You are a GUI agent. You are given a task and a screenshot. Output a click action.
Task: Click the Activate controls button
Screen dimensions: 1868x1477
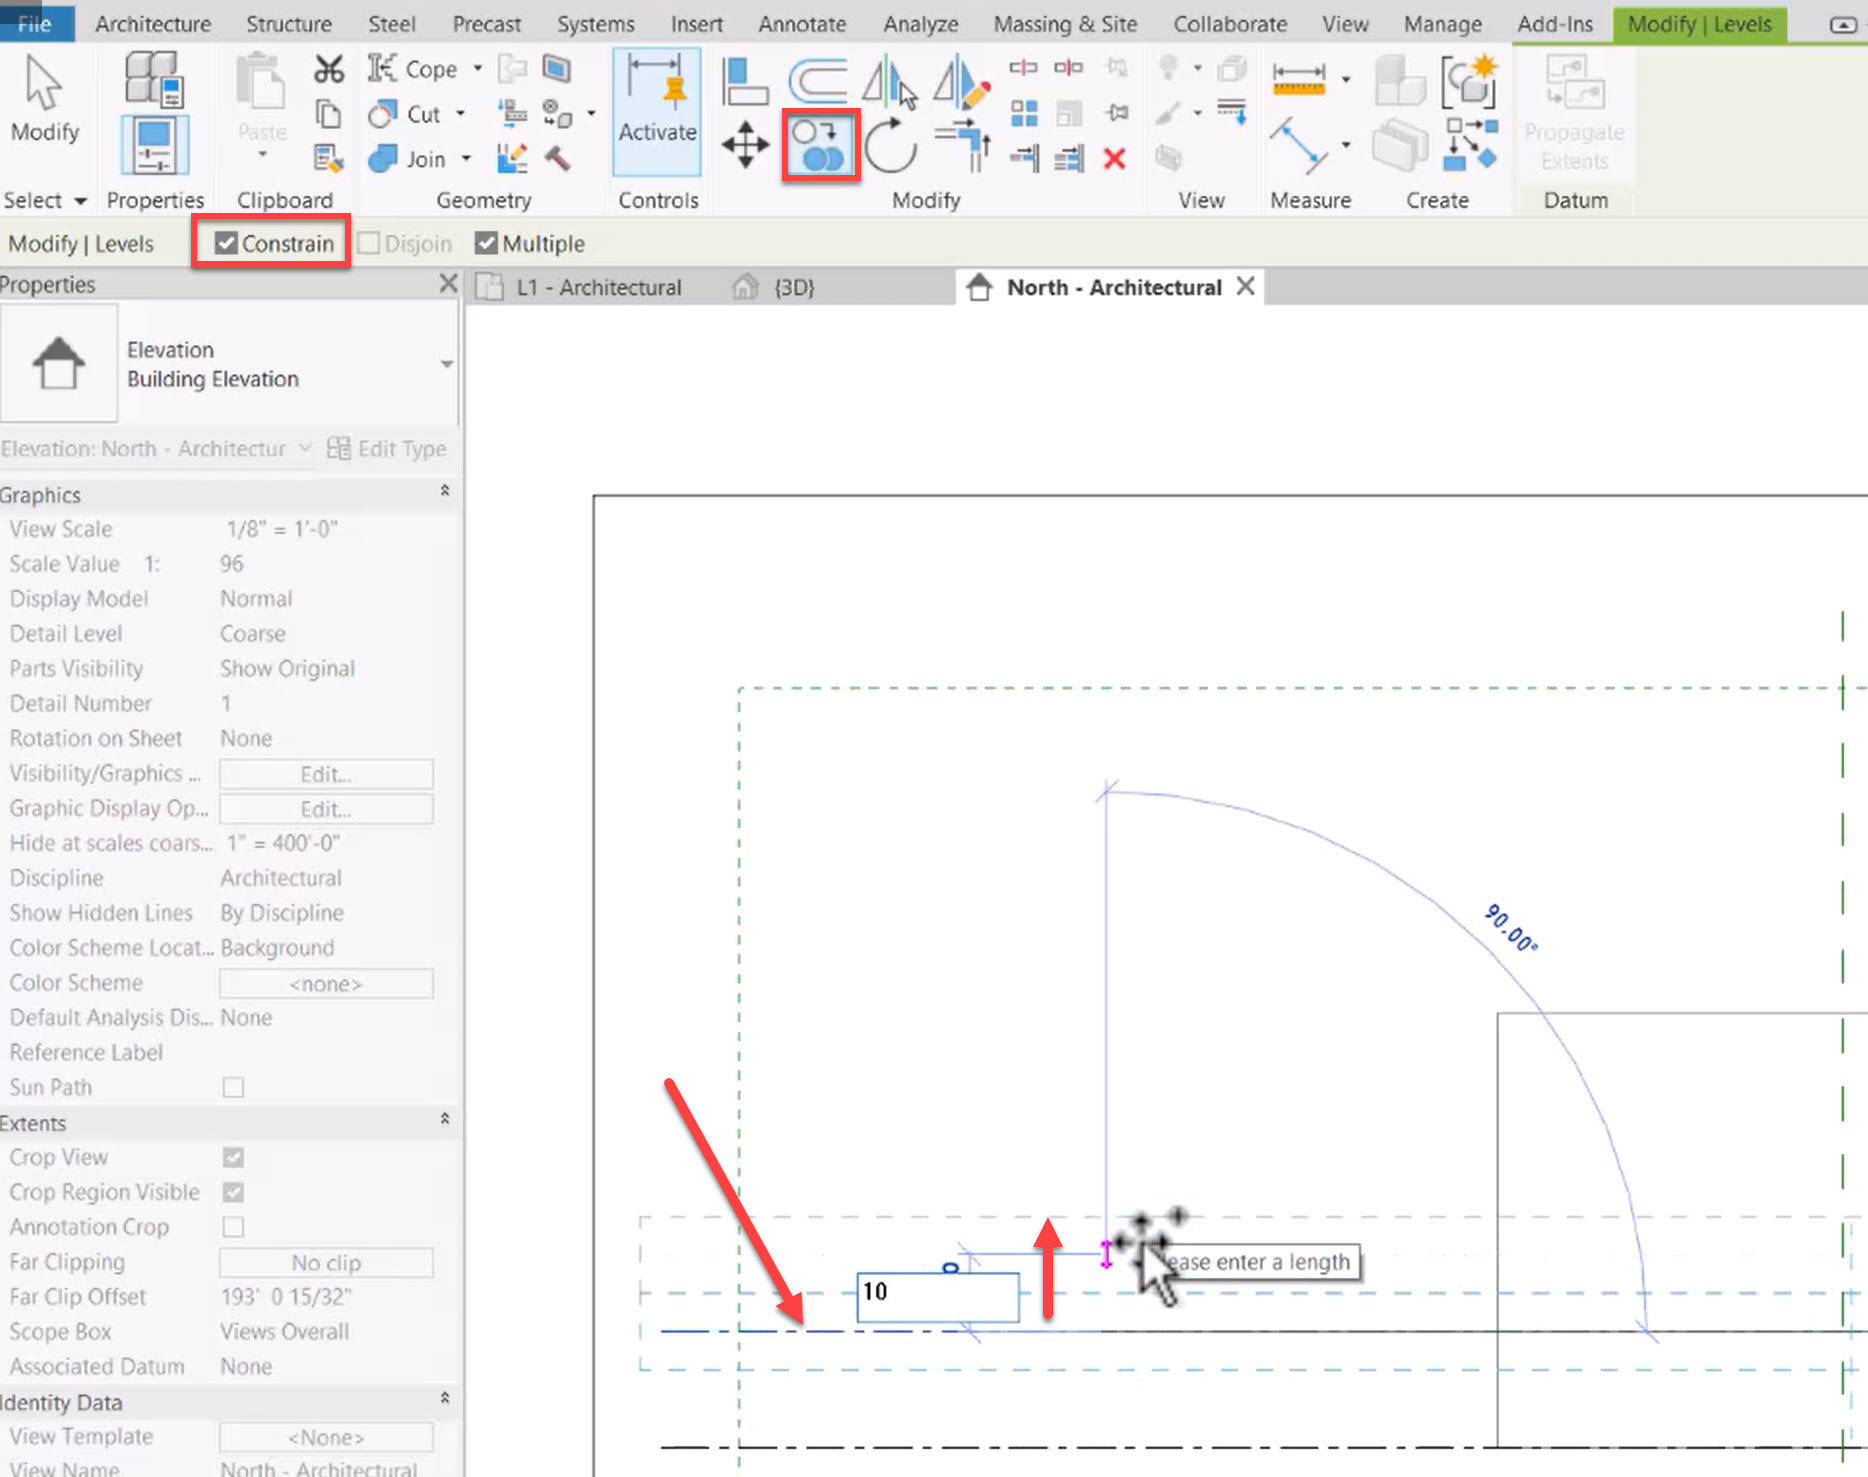(657, 111)
